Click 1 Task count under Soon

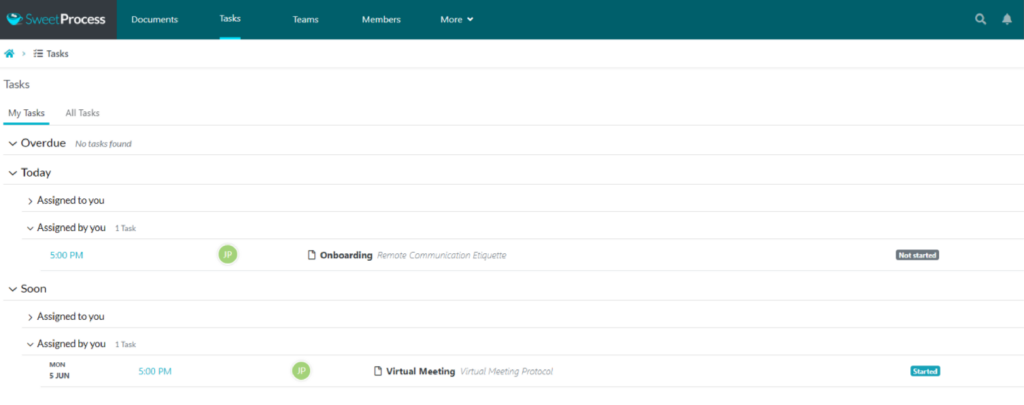pyautogui.click(x=125, y=344)
